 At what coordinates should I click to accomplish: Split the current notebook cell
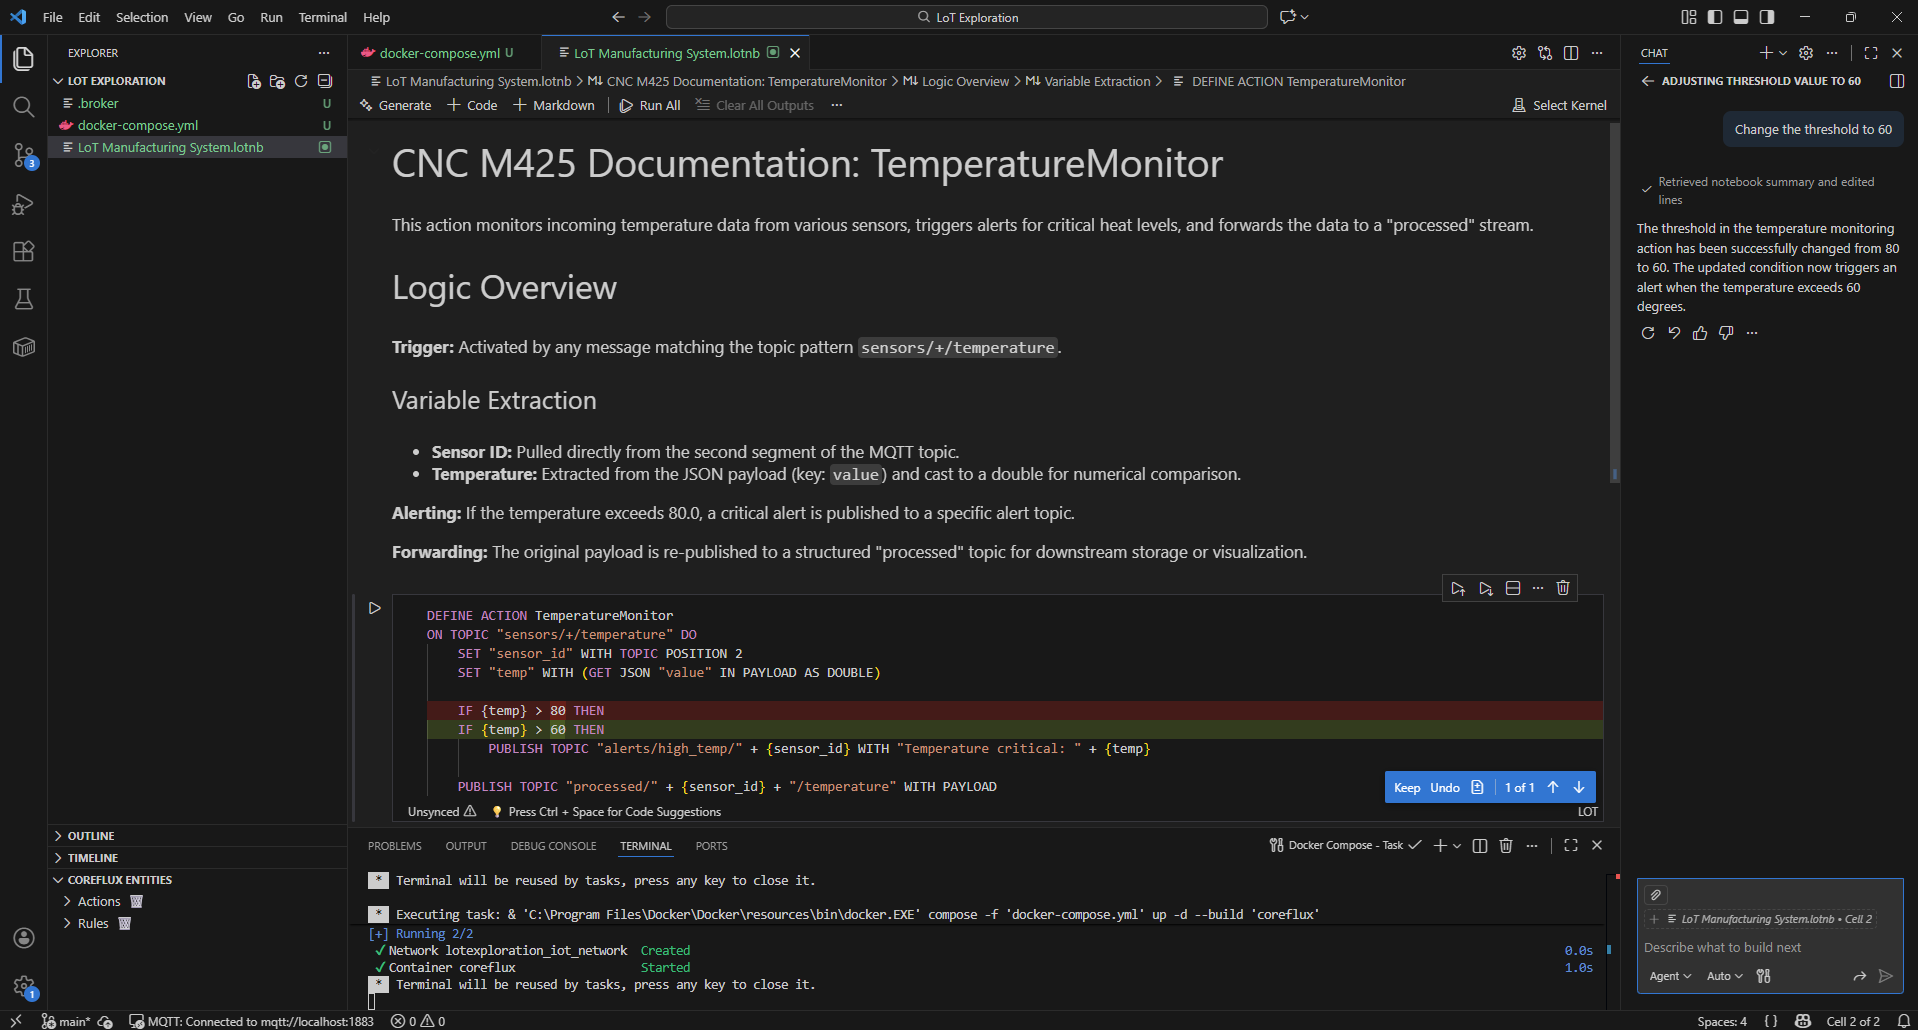1513,588
